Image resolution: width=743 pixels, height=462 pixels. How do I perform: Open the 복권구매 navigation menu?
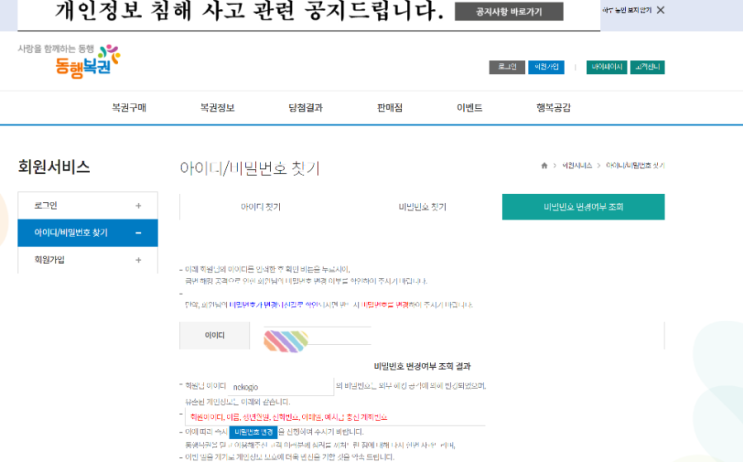click(x=129, y=108)
